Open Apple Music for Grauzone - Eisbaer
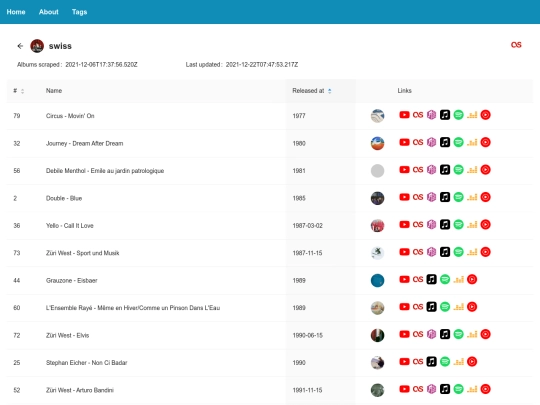This screenshot has height=405, width=540. [x=432, y=279]
